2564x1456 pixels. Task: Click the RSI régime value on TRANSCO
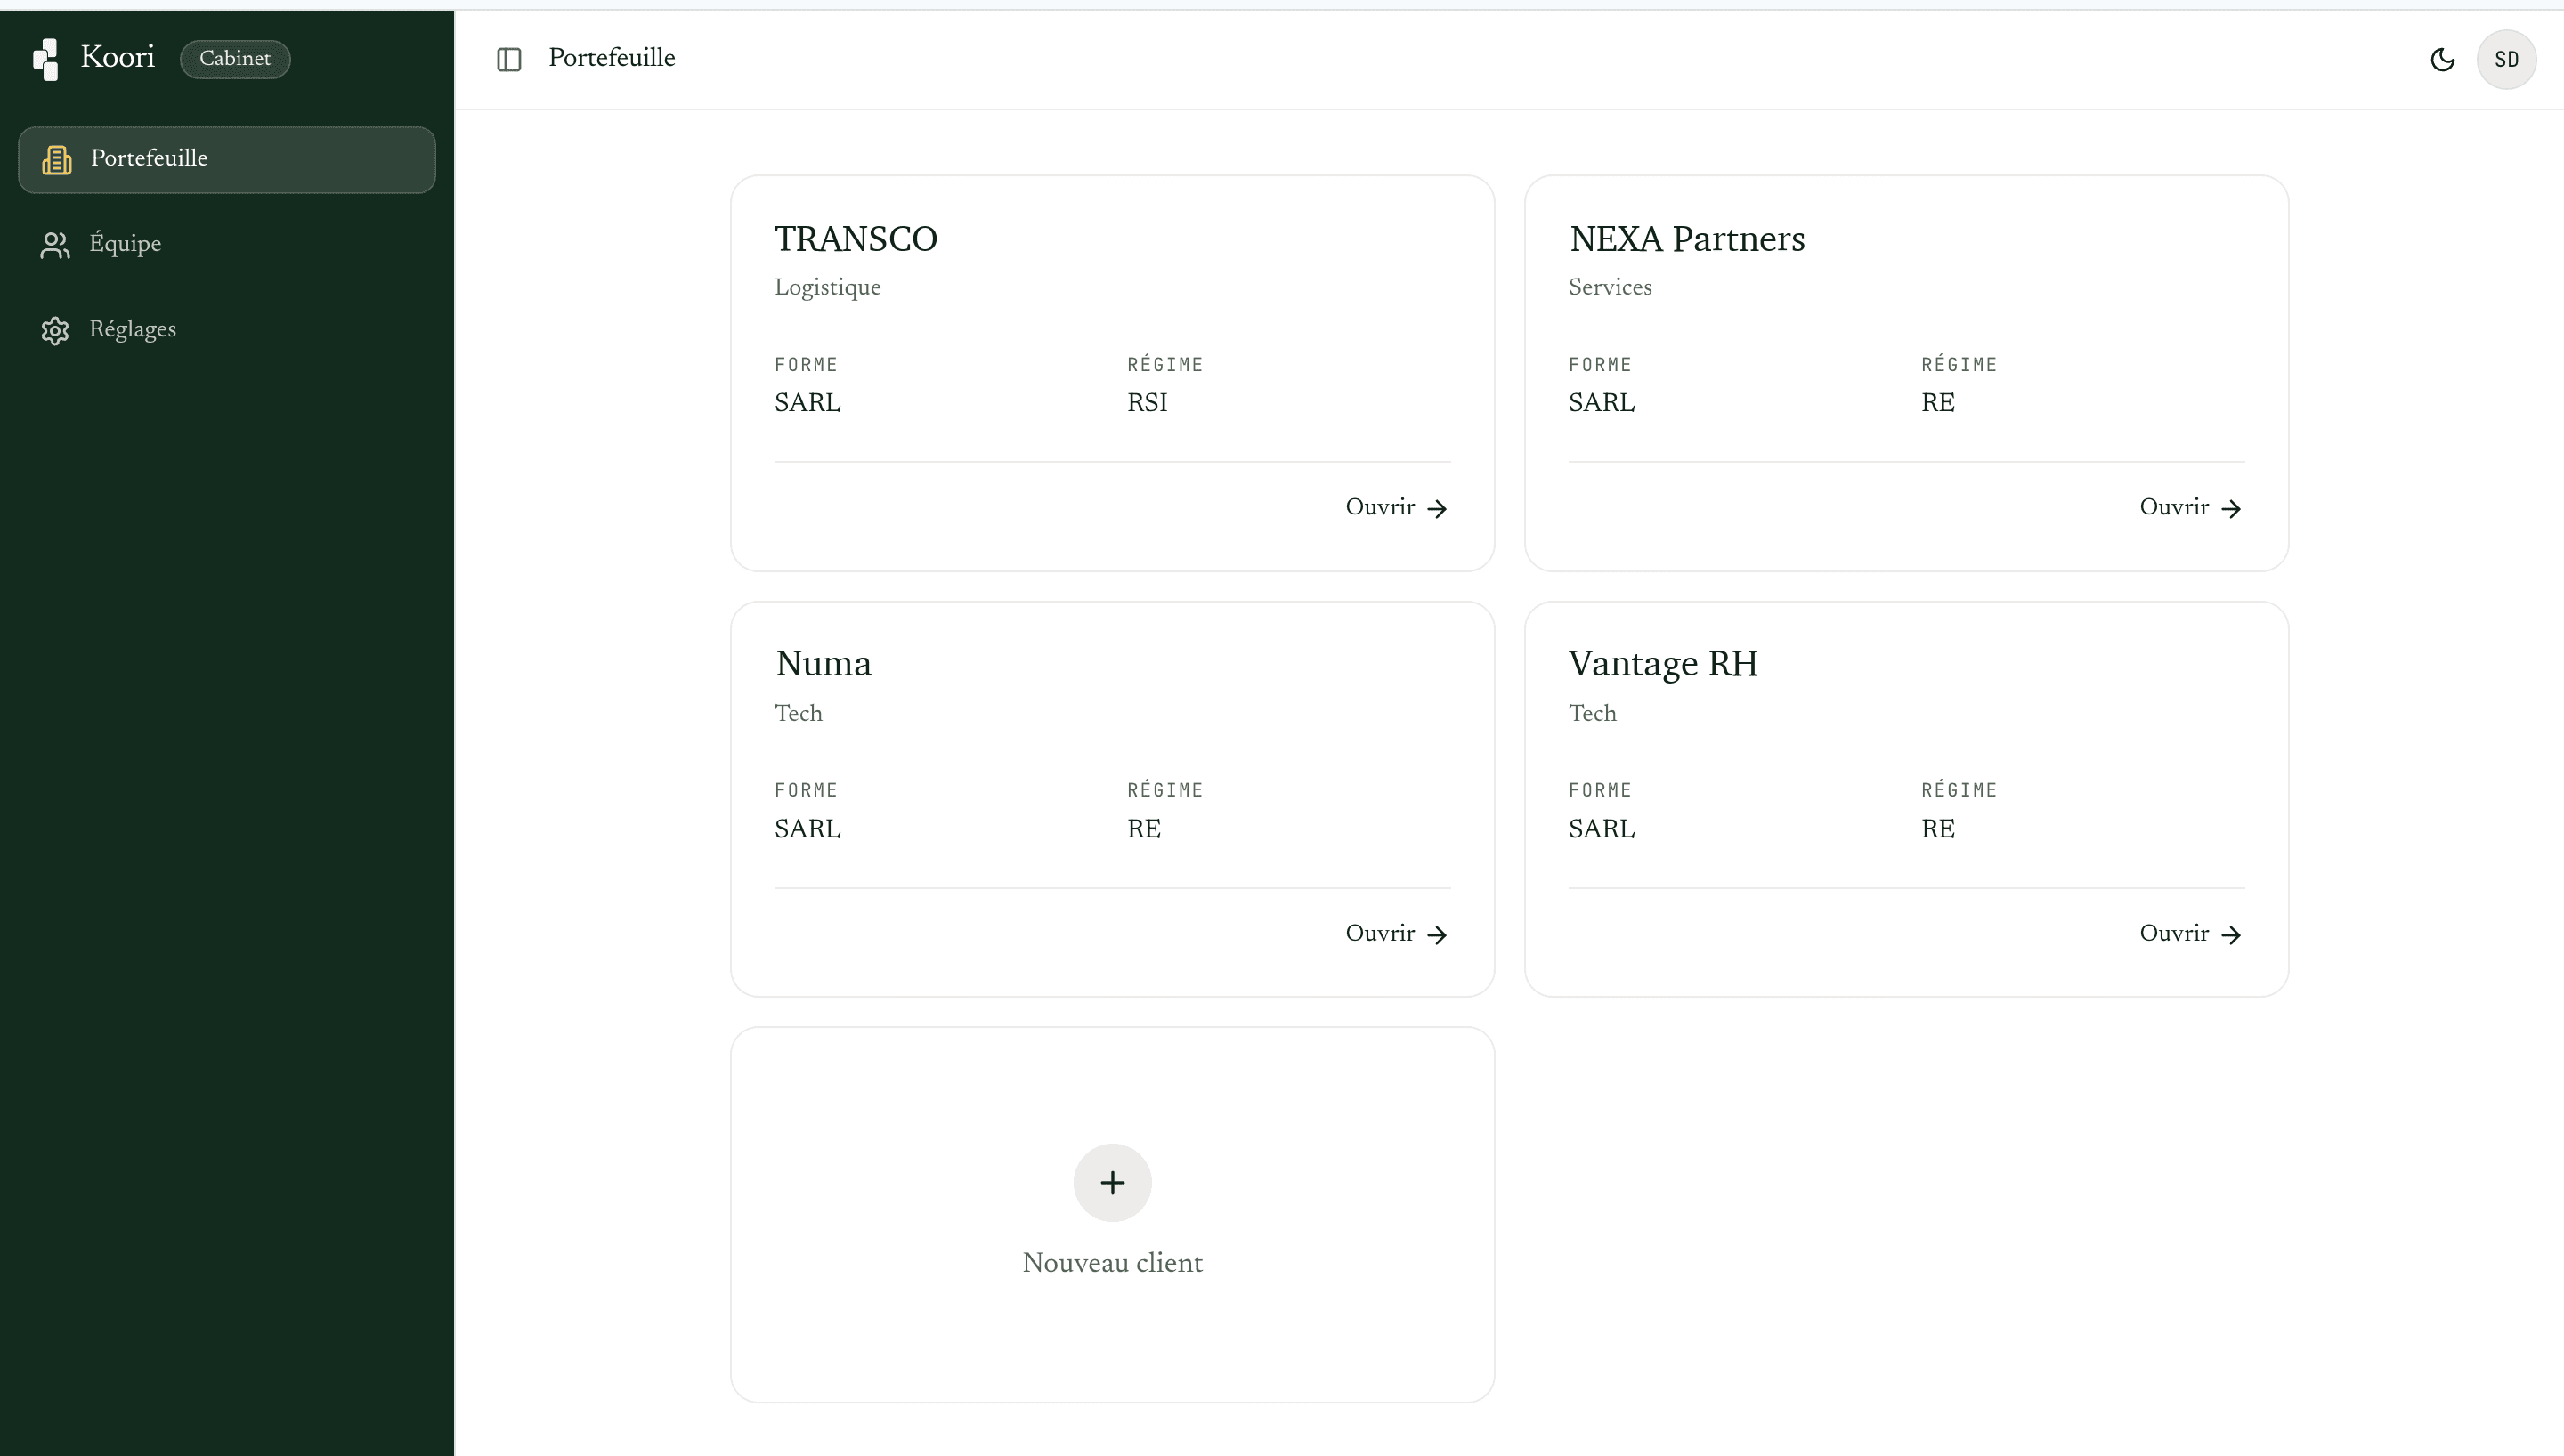[1147, 403]
